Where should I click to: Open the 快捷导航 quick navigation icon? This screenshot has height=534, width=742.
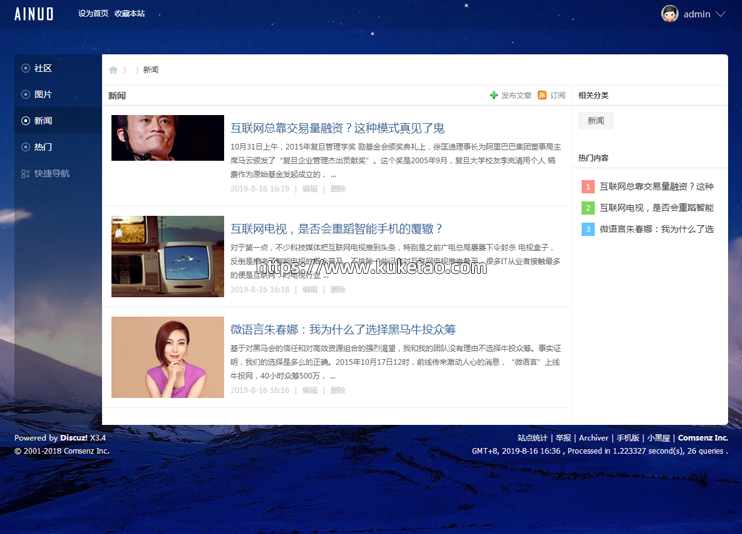pos(25,173)
